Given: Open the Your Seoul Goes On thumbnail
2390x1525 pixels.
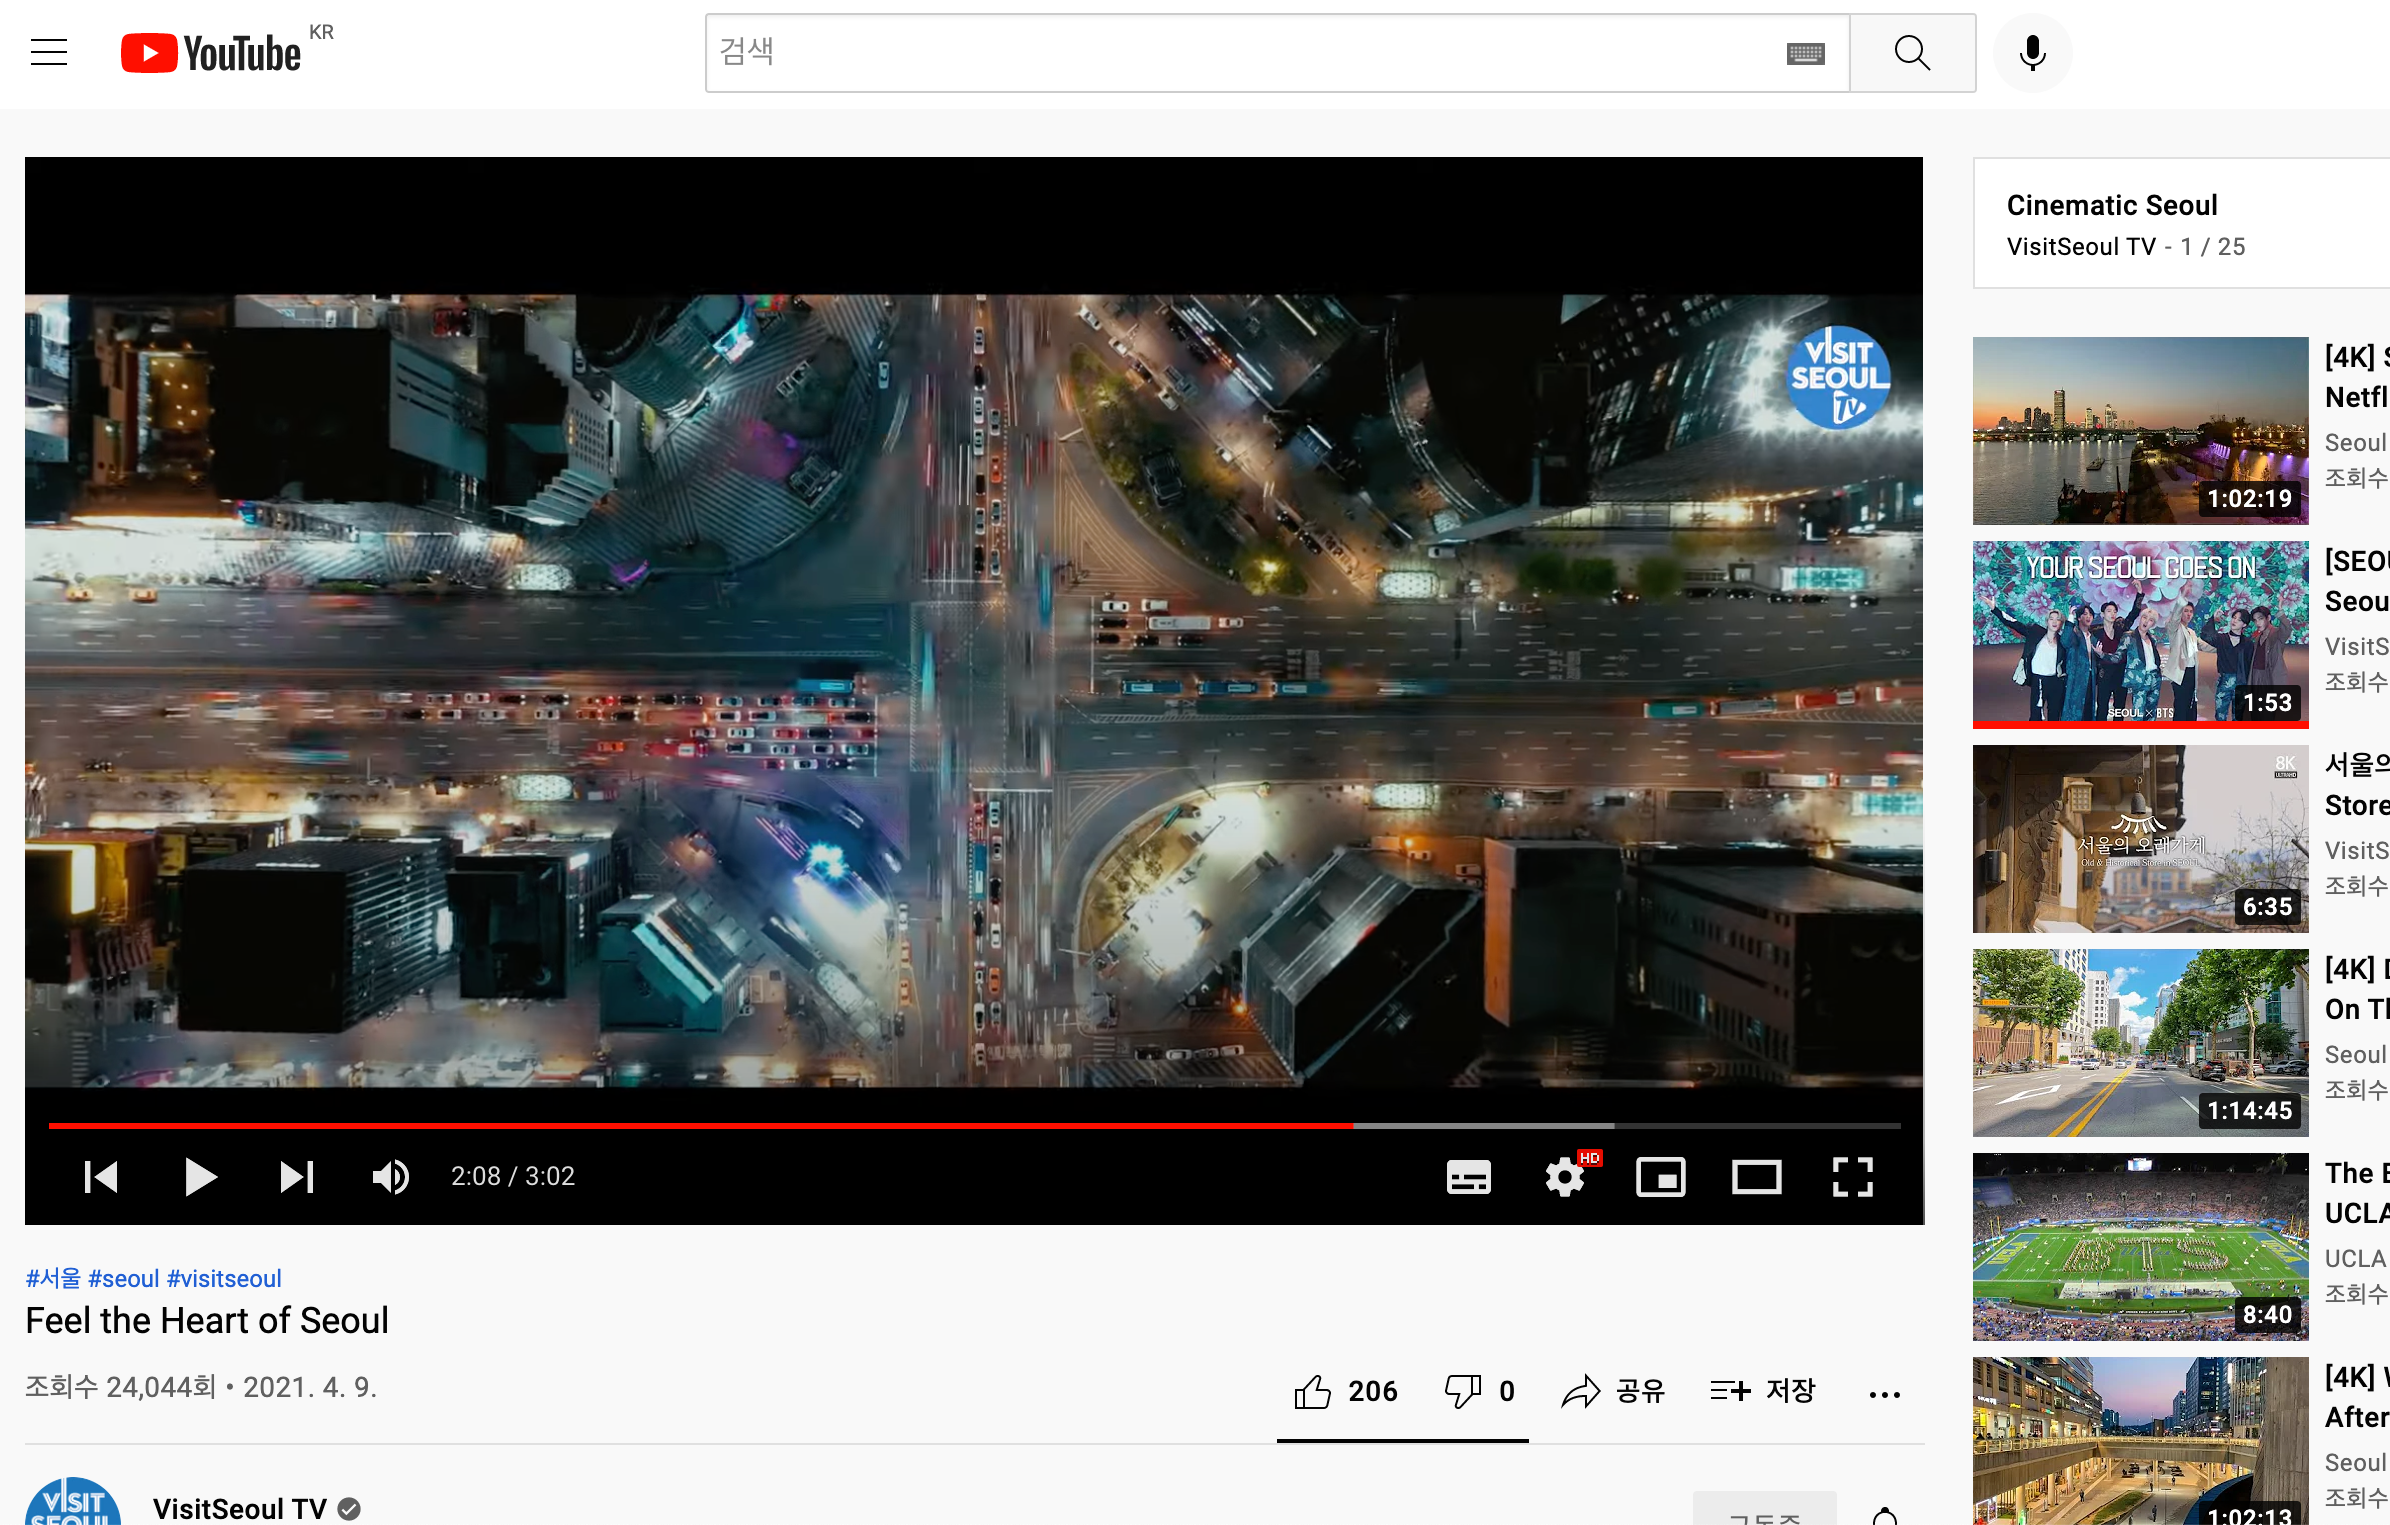Looking at the screenshot, I should (2141, 635).
